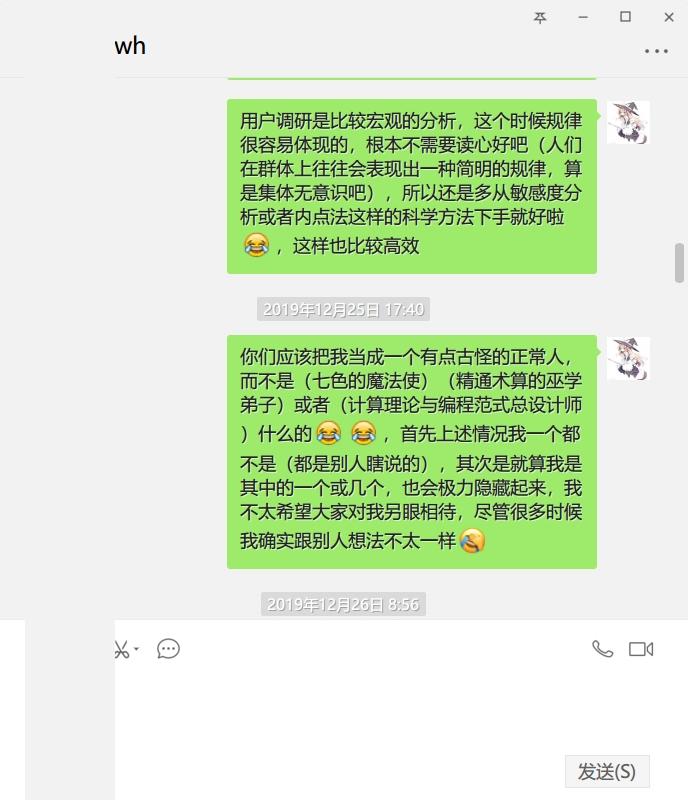Click the 2019年12月26日 8:56 timestamp
The height and width of the screenshot is (800, 688).
tap(343, 604)
